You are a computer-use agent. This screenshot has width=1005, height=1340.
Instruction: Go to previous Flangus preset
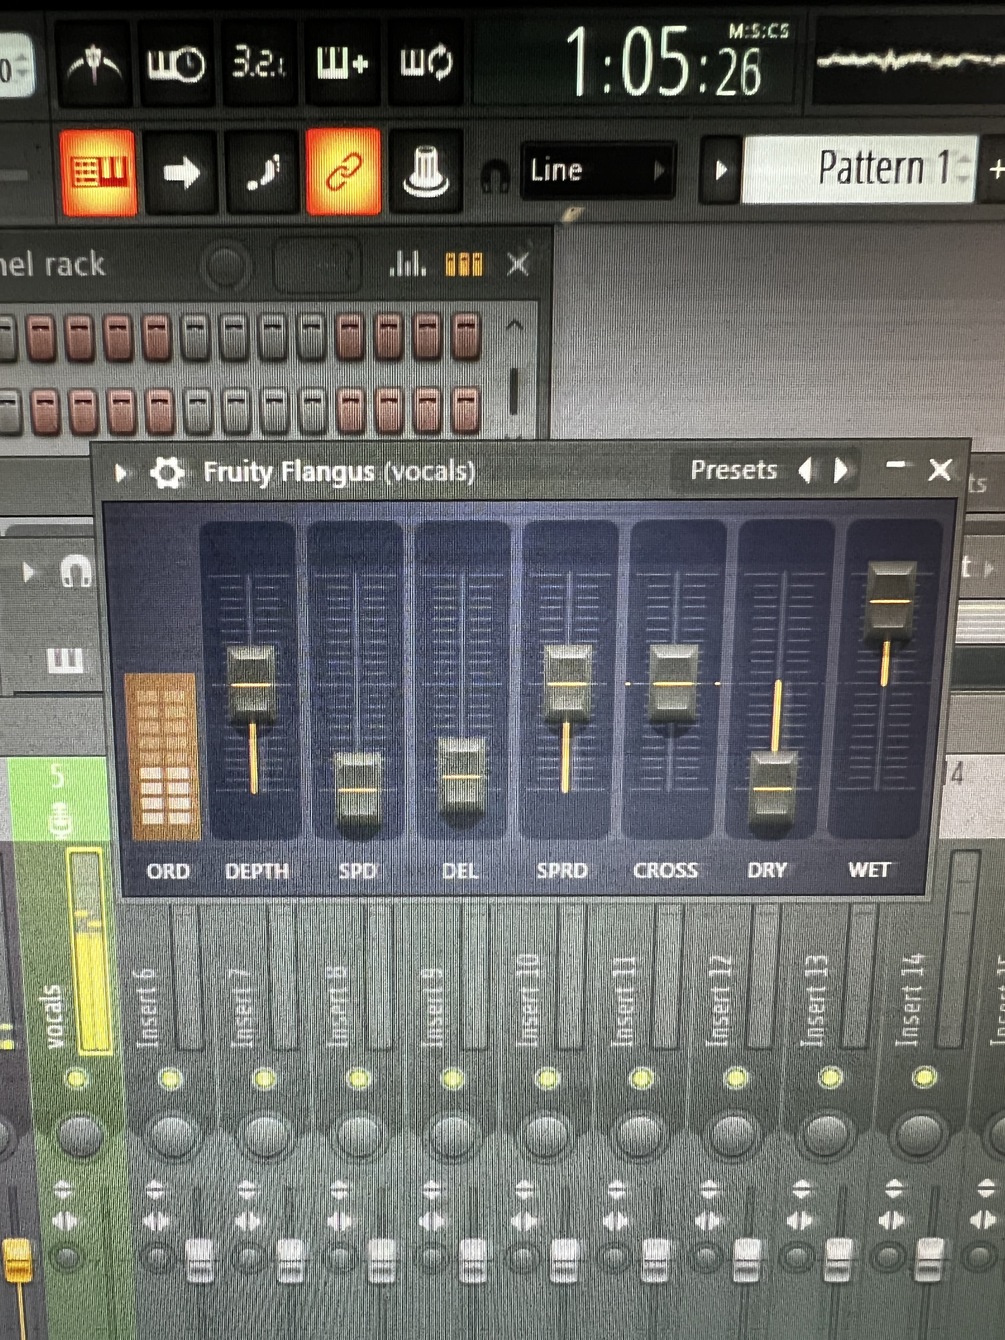(x=805, y=470)
